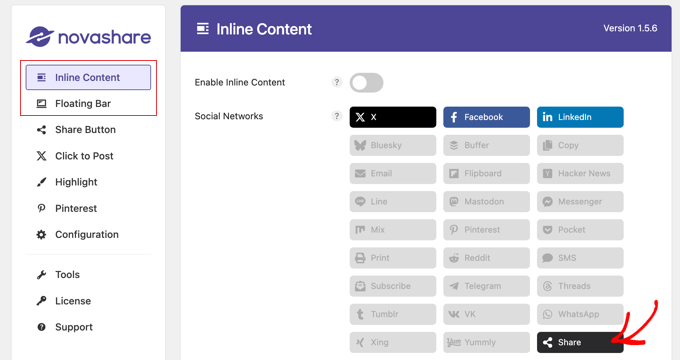The image size is (680, 360).
Task: Enable the Threads network
Action: click(x=580, y=286)
